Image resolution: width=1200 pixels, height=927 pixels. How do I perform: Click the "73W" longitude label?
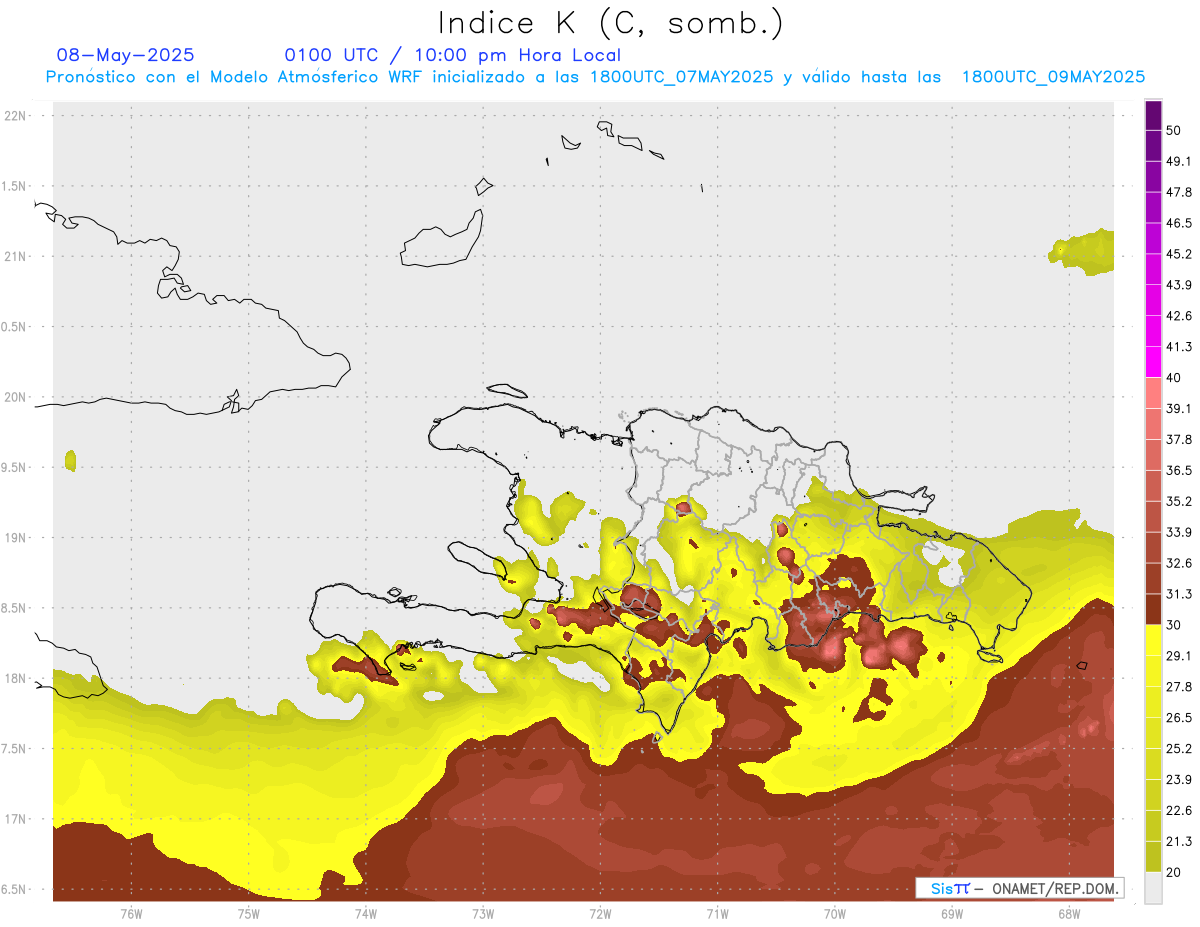483,914
